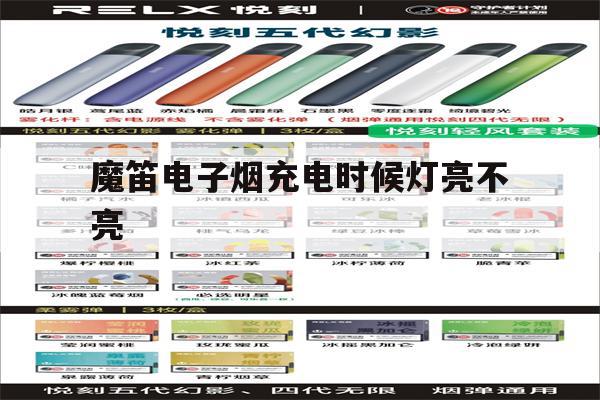This screenshot has width=600, height=400.
Task: Select the green 冷泡绿妍 pod box
Action: click(502, 330)
